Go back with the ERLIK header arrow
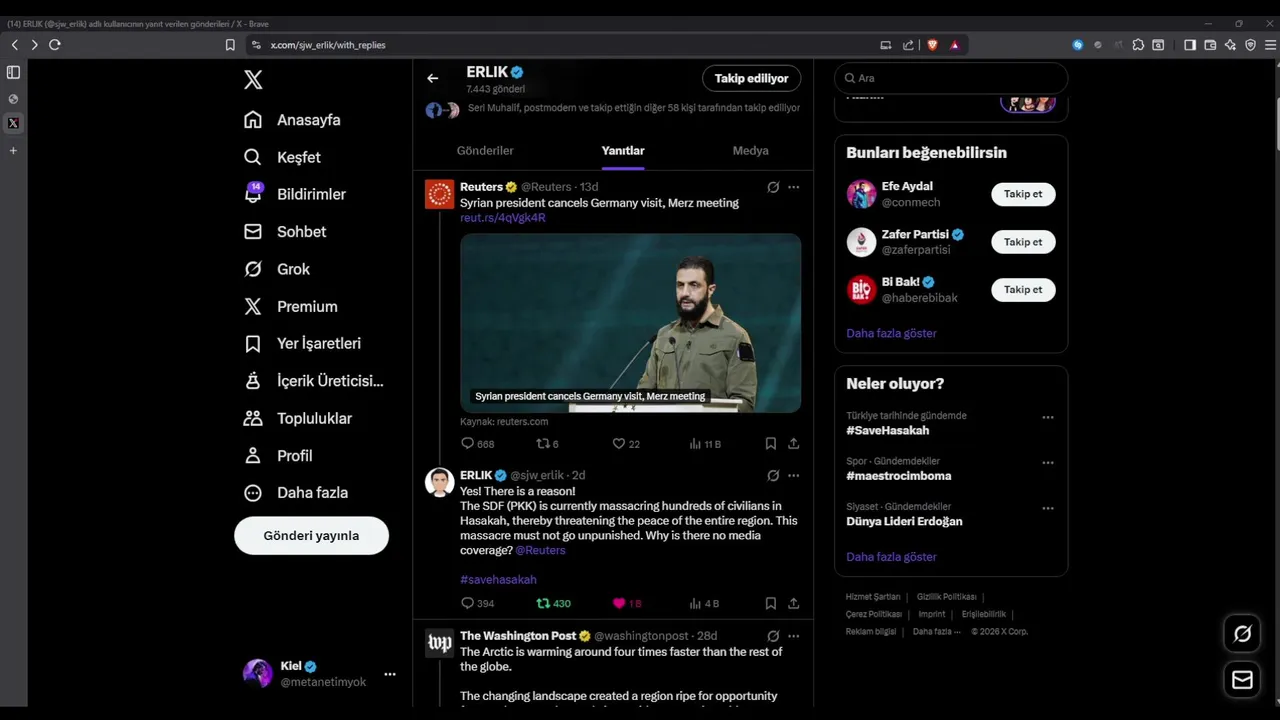Viewport: 1280px width, 720px height. click(432, 78)
